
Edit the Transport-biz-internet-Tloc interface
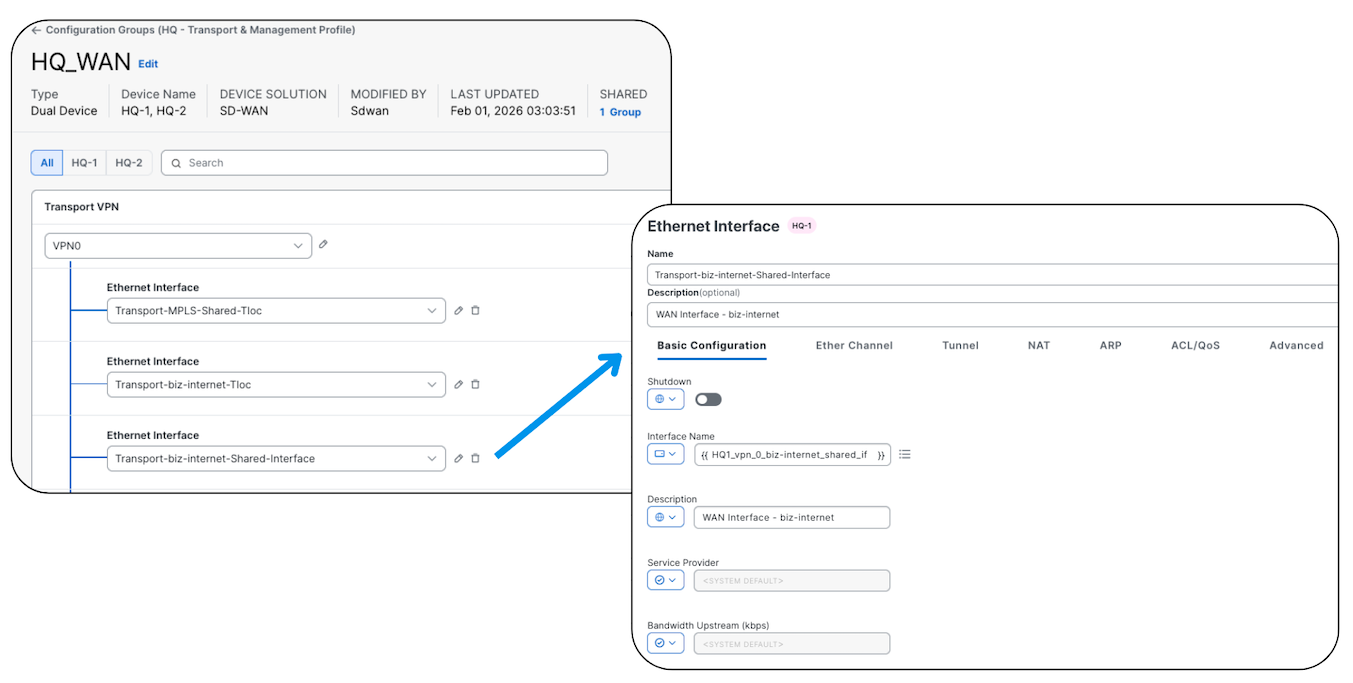click(x=458, y=384)
